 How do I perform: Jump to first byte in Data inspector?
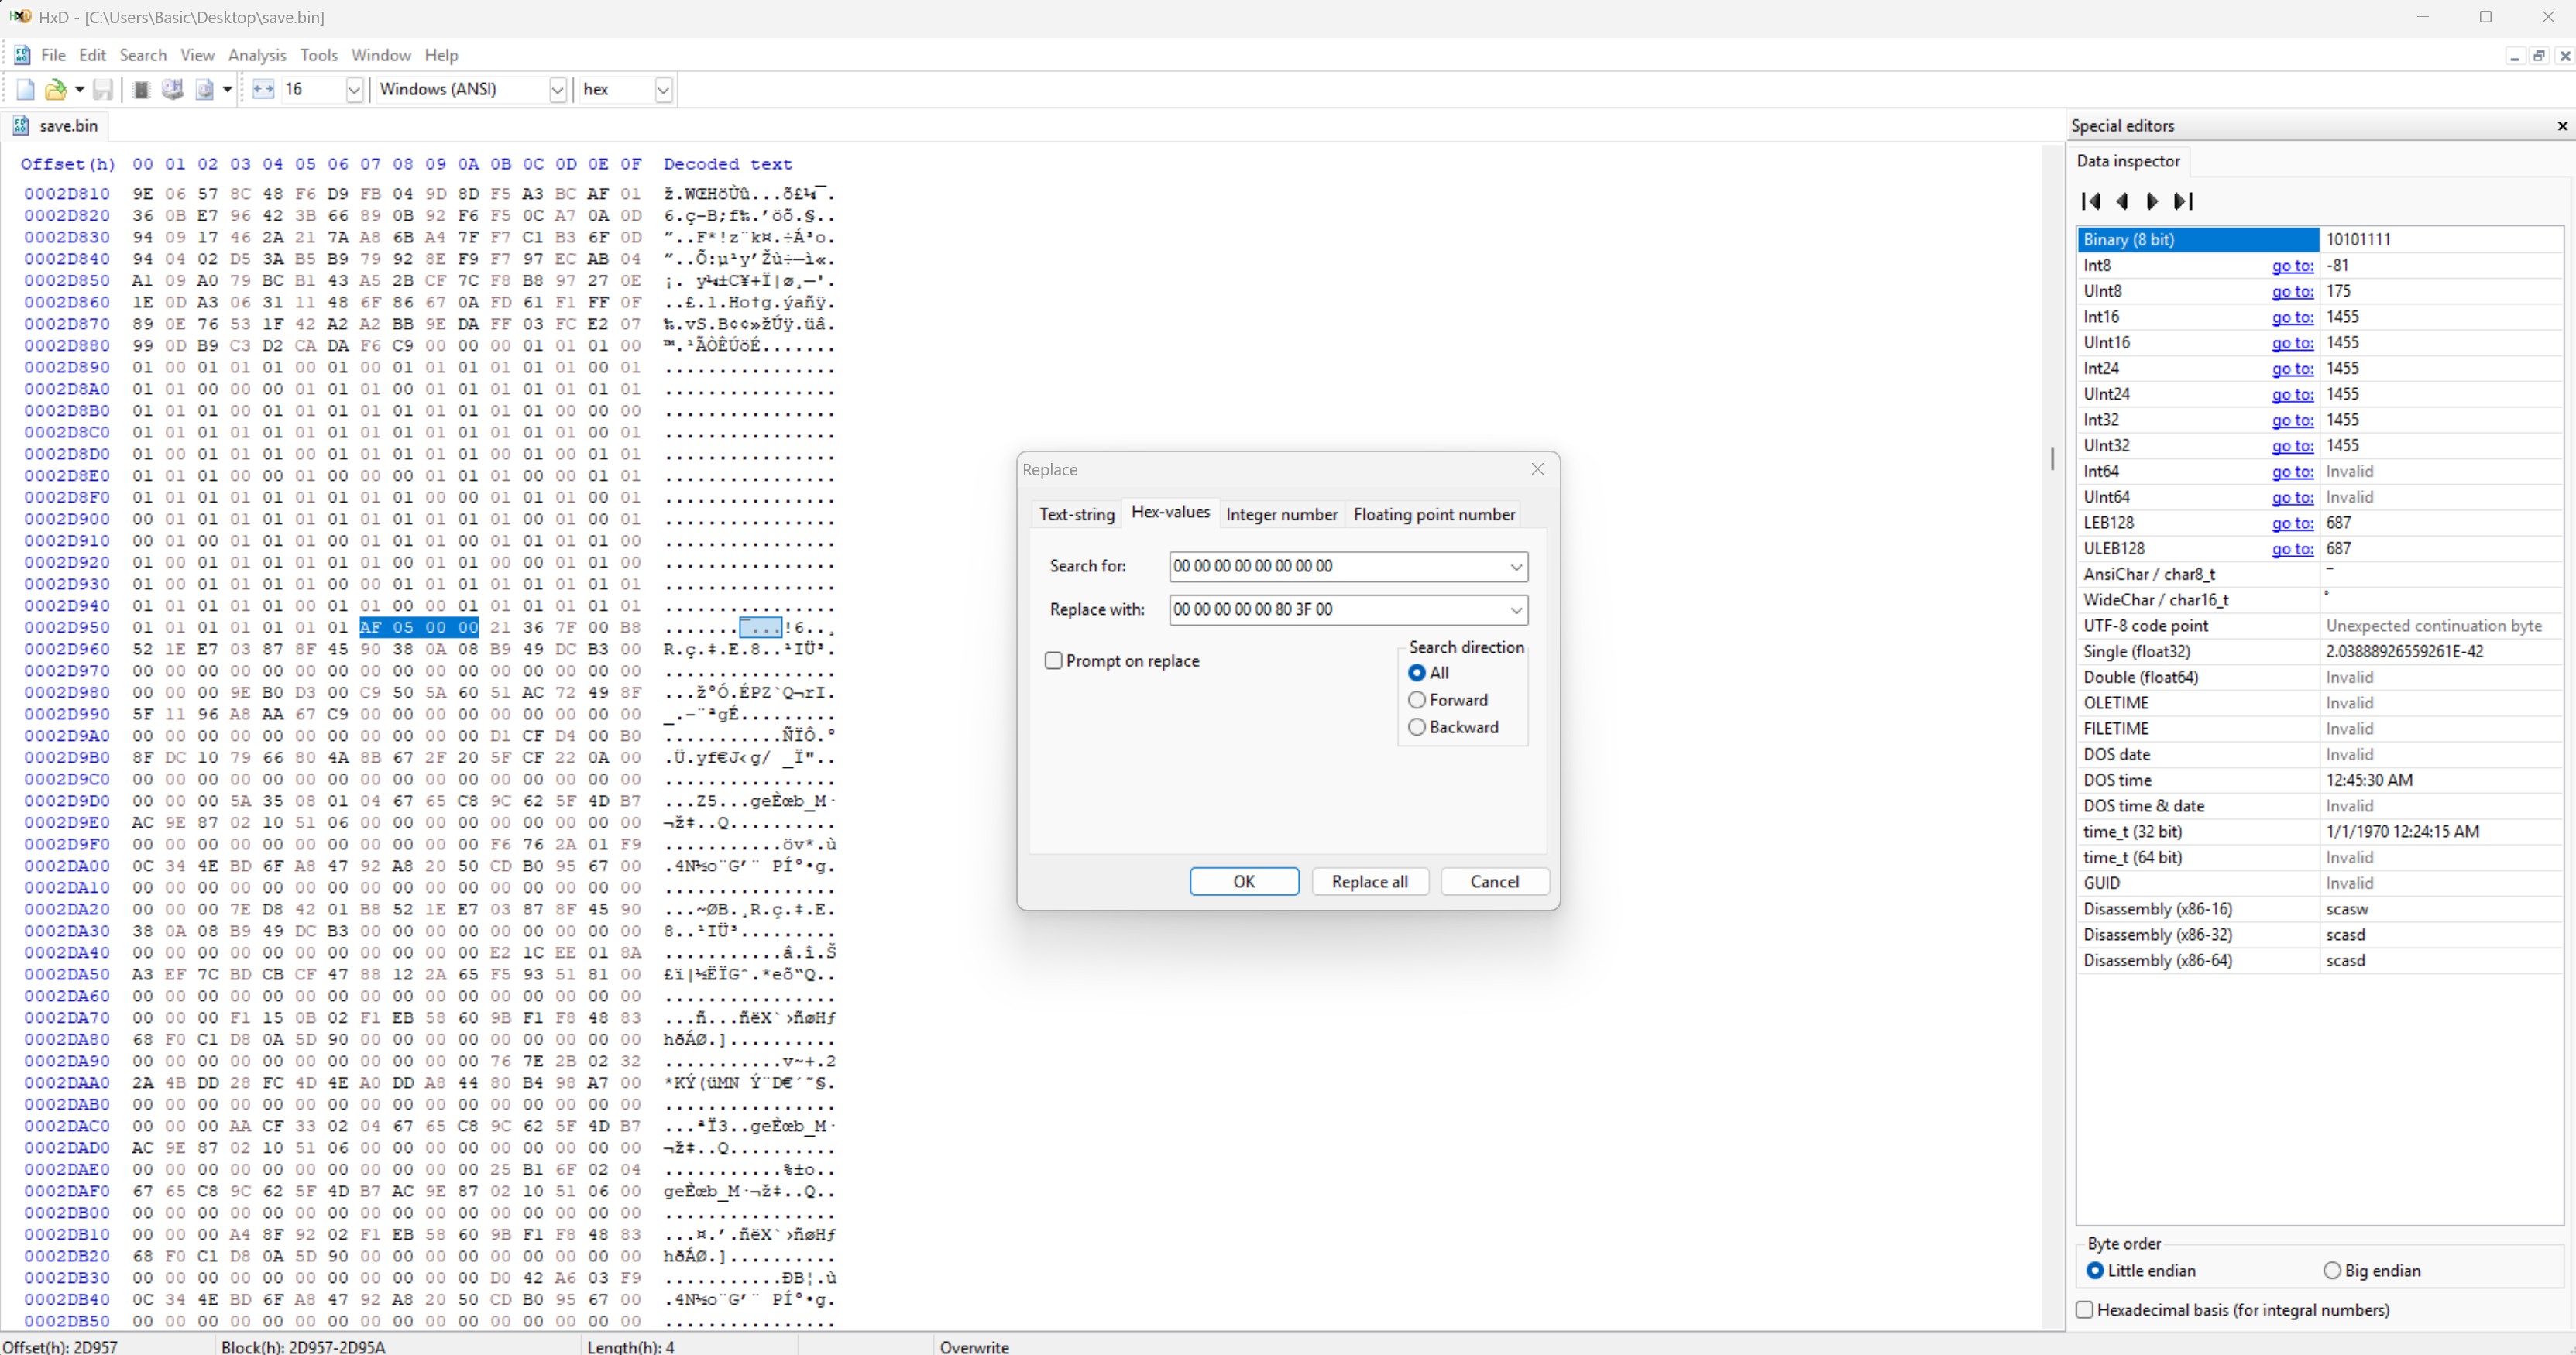(2090, 201)
